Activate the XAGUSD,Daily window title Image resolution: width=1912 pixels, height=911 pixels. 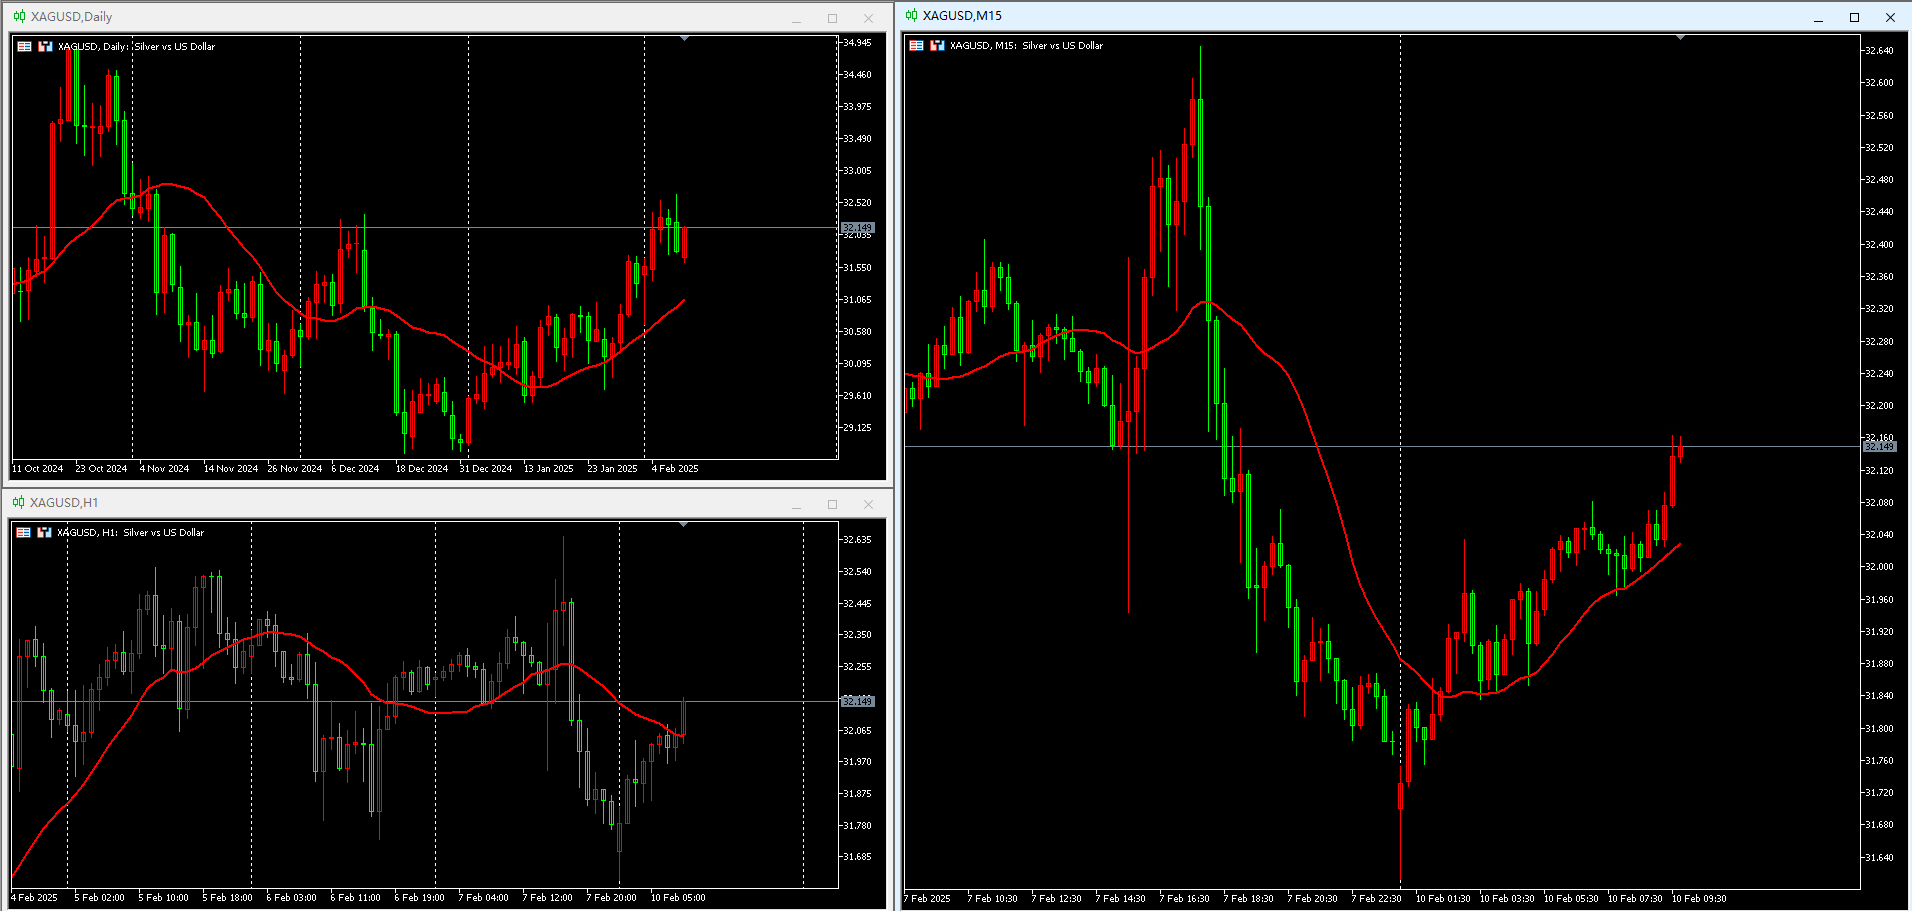[x=71, y=16]
